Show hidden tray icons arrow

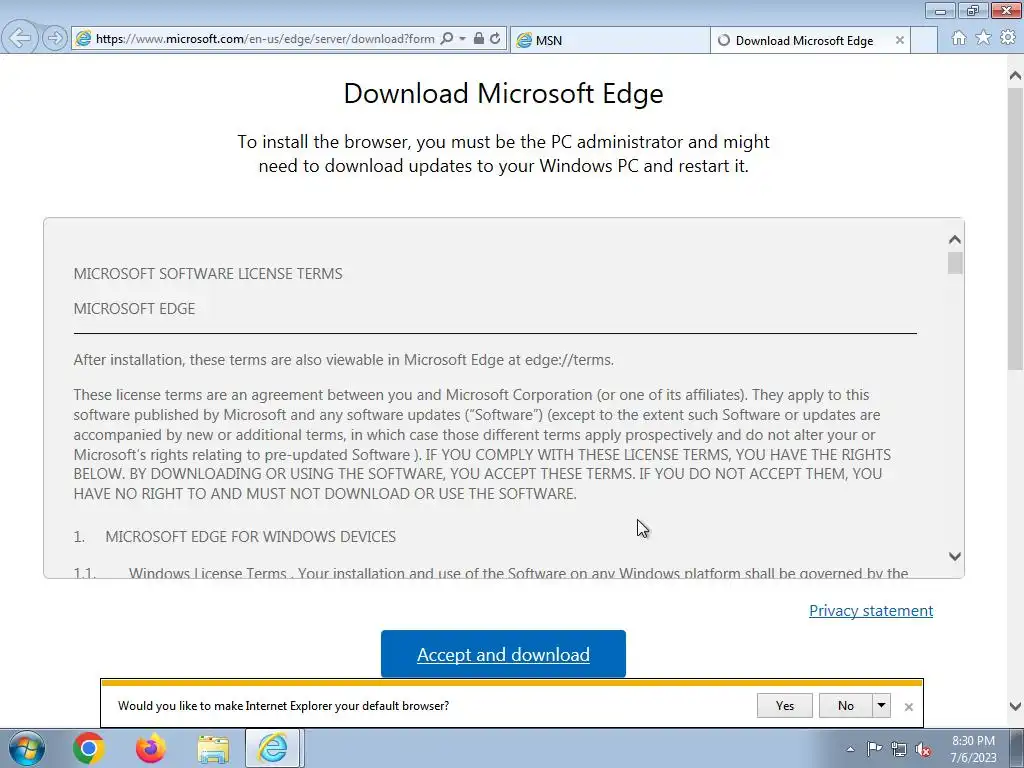(850, 749)
